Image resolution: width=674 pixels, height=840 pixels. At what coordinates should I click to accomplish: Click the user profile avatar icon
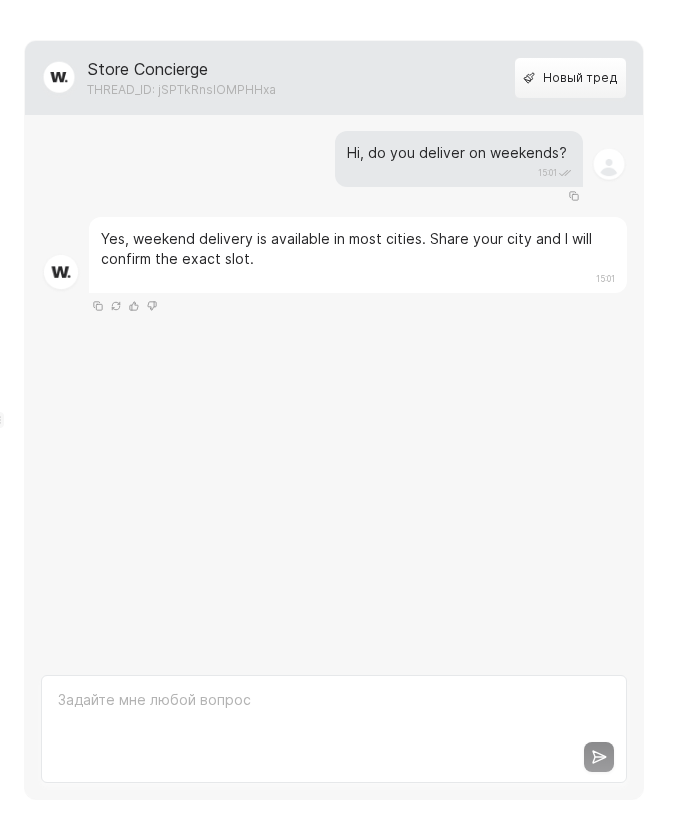pyautogui.click(x=609, y=164)
